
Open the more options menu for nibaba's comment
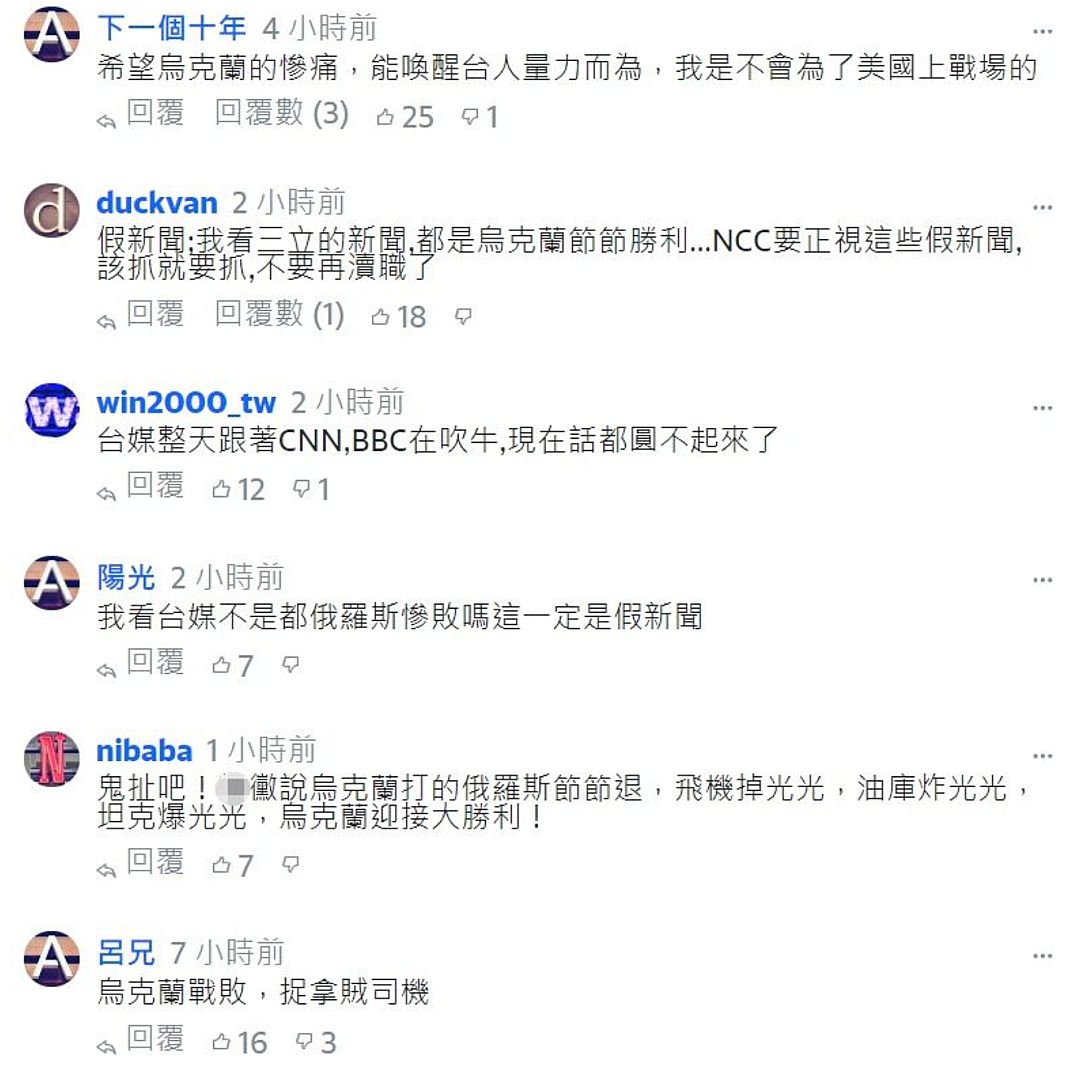tap(1043, 756)
